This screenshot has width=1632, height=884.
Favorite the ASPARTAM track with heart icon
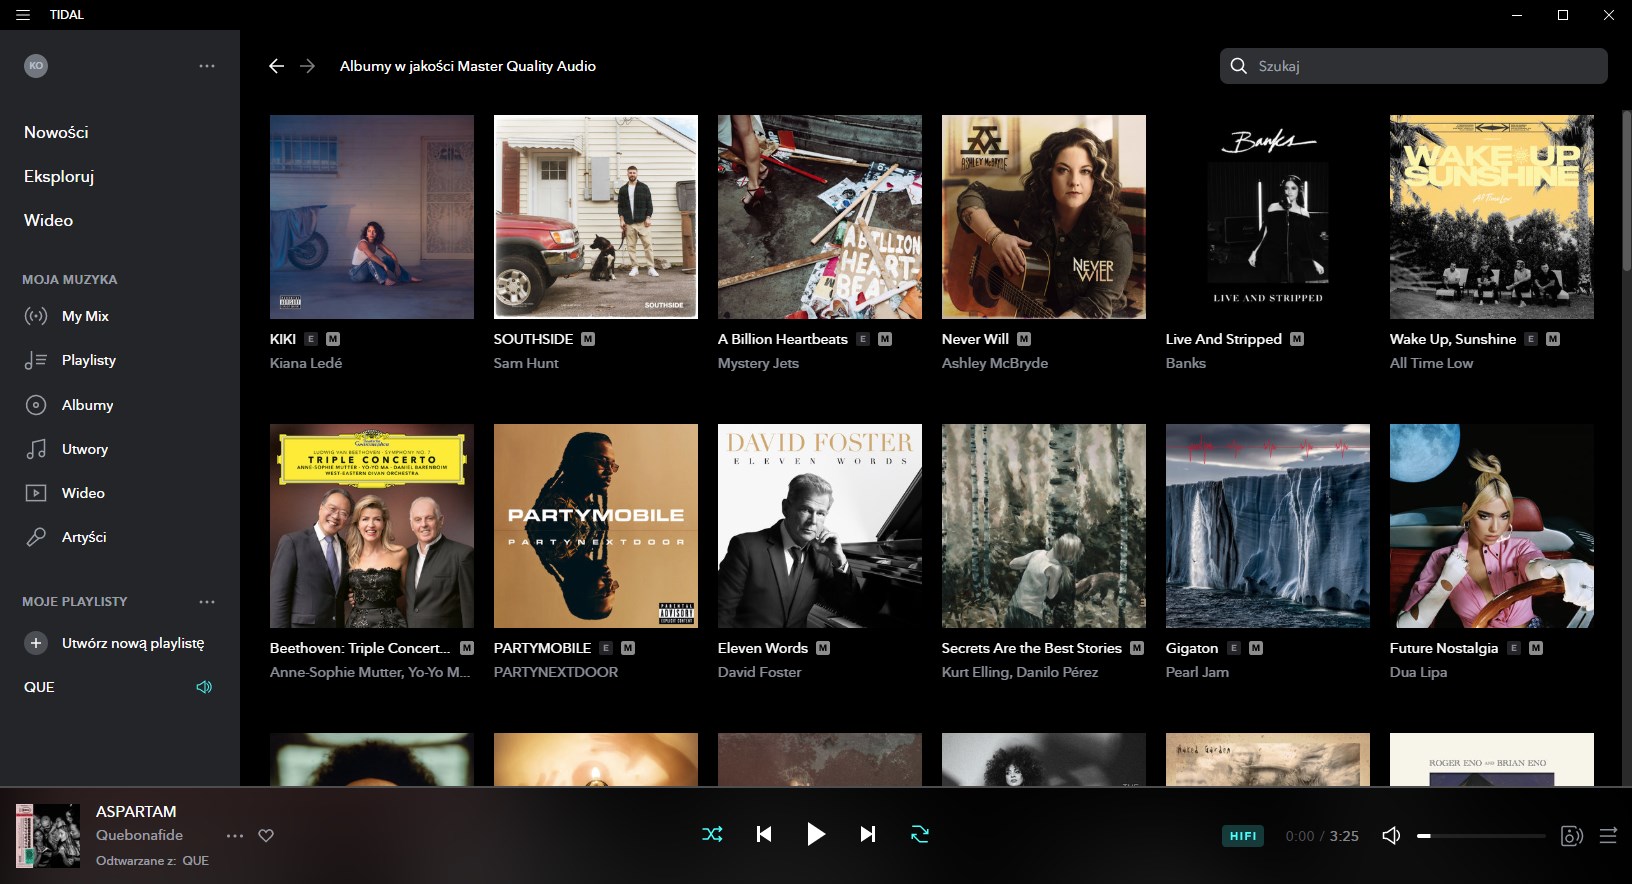266,836
